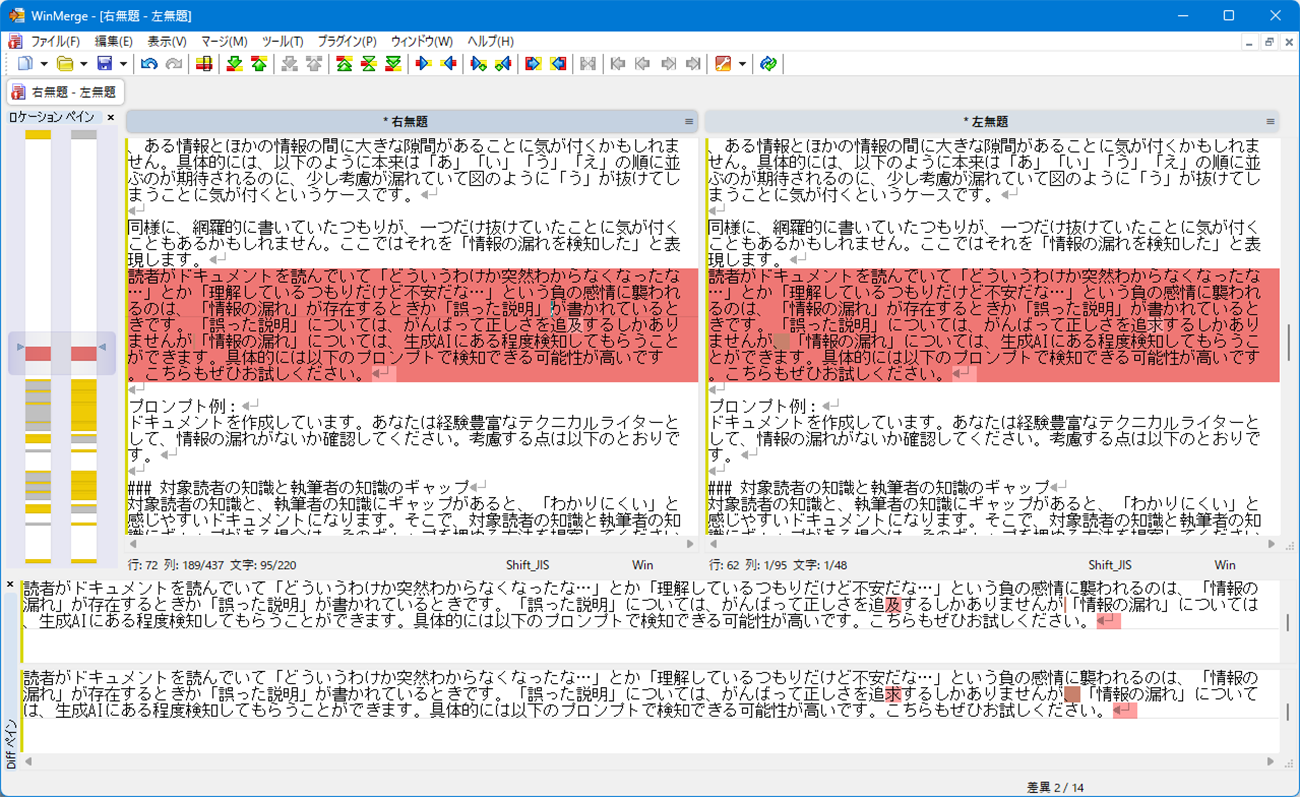Open files with the folder icon

[x=65, y=64]
